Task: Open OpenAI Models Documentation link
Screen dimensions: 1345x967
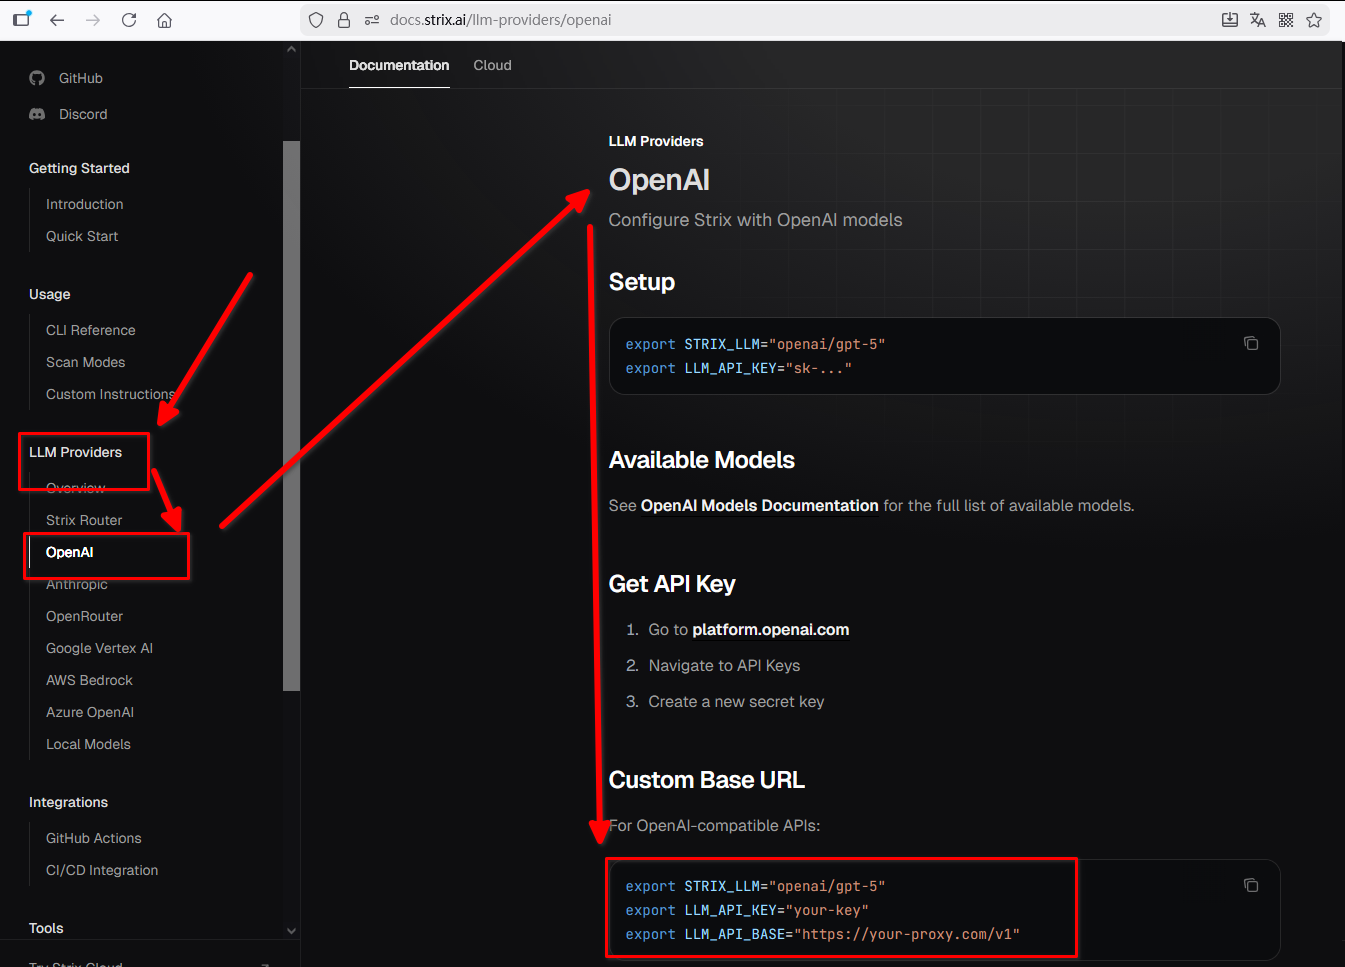Action: (x=759, y=506)
